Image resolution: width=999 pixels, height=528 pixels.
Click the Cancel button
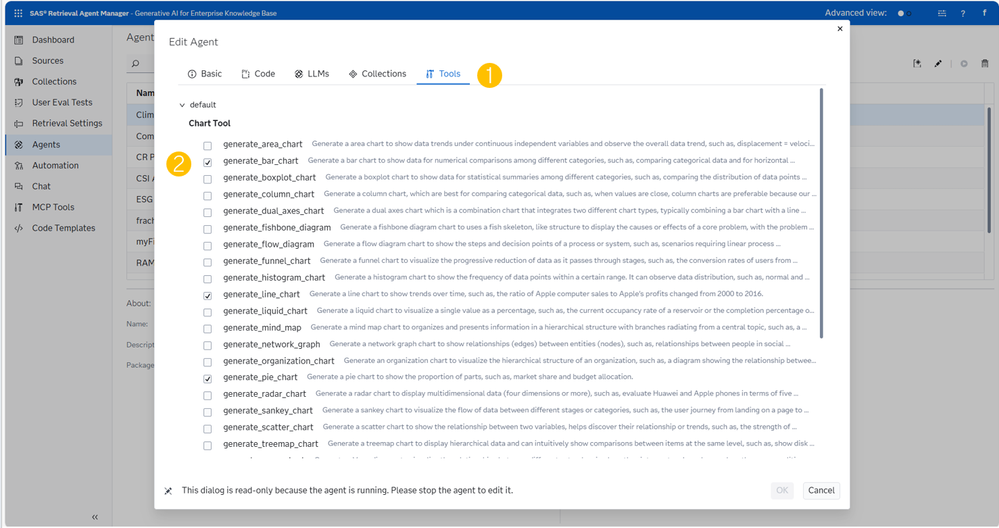coord(821,490)
